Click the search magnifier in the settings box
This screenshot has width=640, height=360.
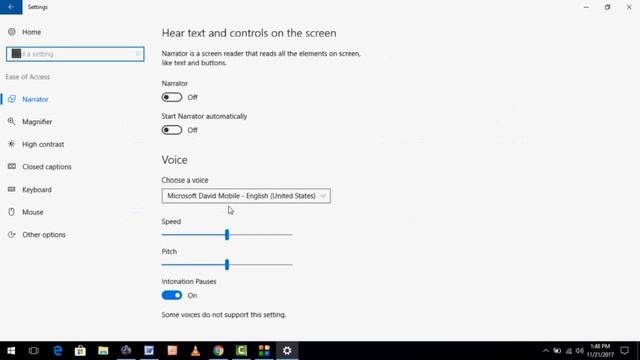[138, 54]
